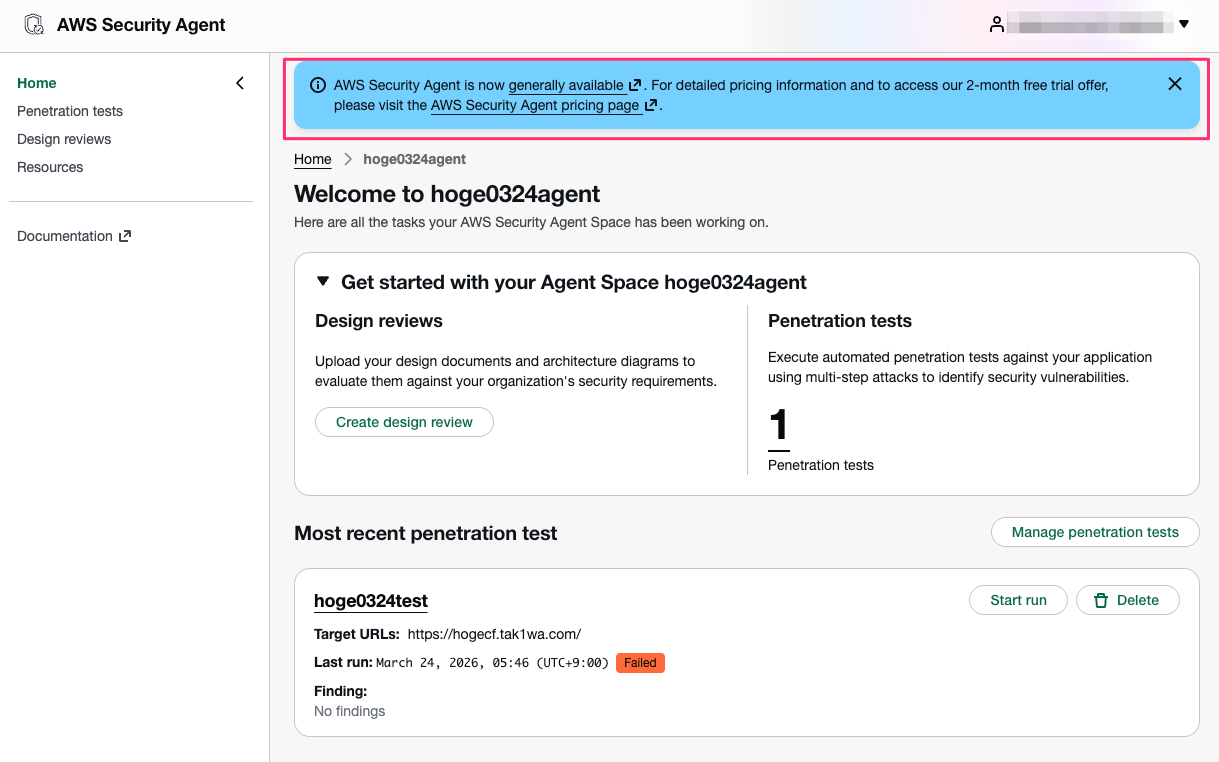Open Design reviews in sidebar

64,139
